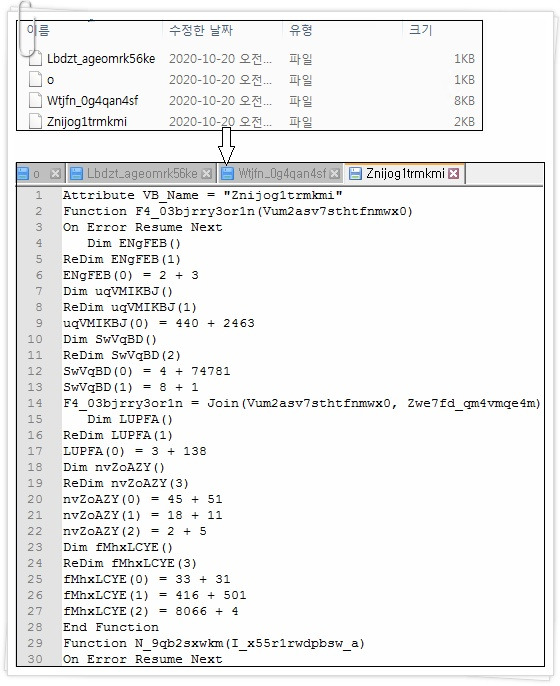Select the file named o
560x686 pixels.
pos(50,80)
